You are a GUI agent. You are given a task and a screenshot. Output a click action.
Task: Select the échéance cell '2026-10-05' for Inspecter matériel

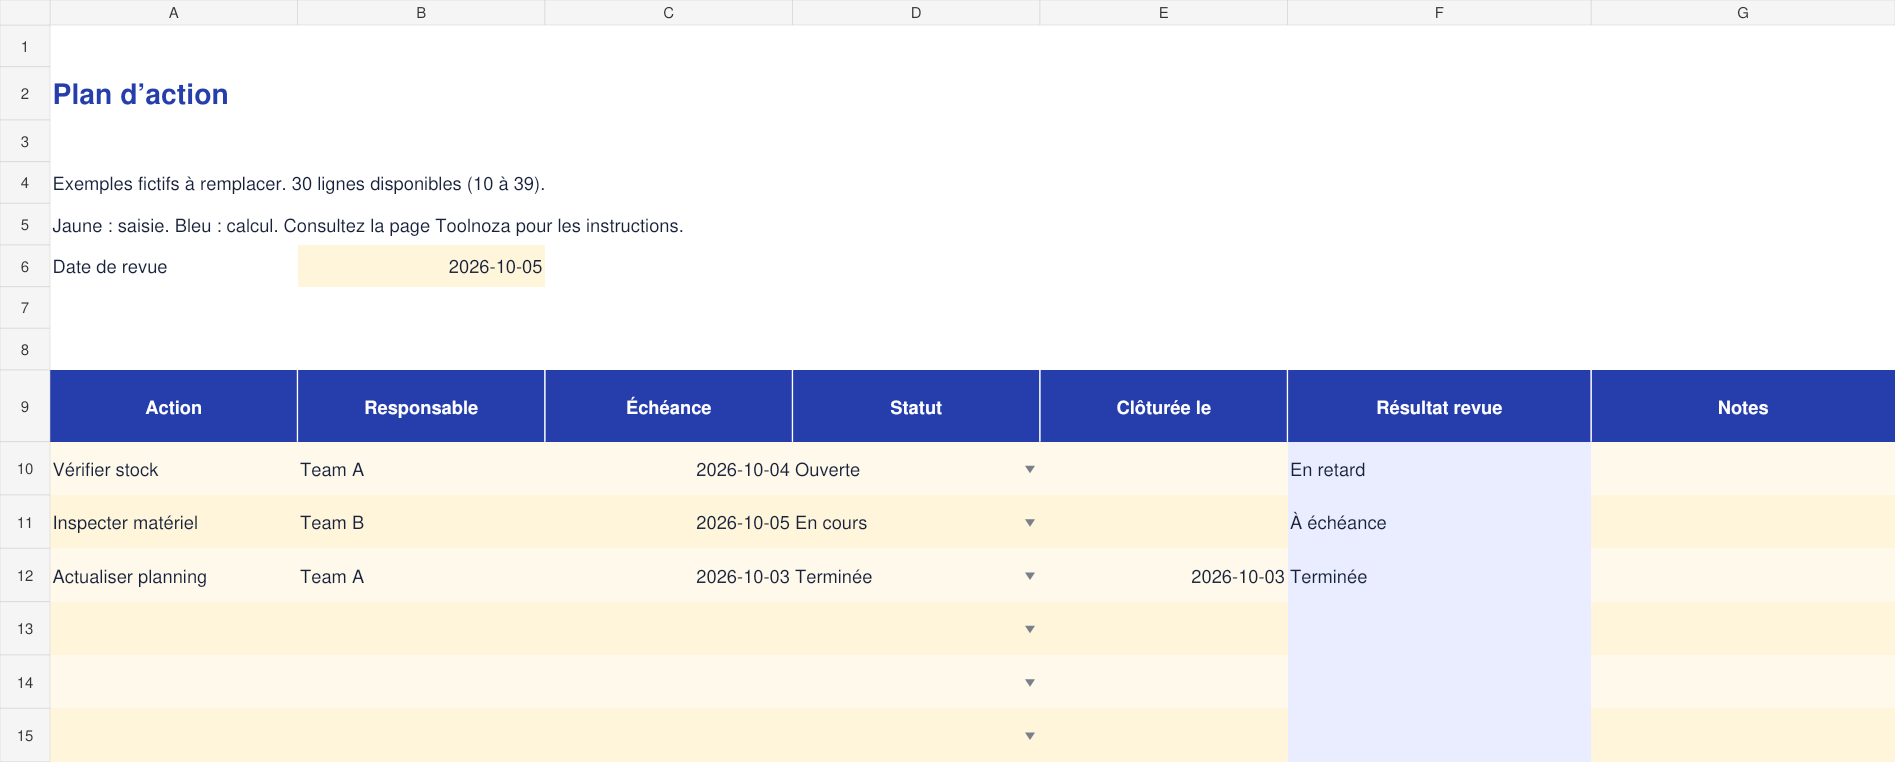(x=669, y=522)
